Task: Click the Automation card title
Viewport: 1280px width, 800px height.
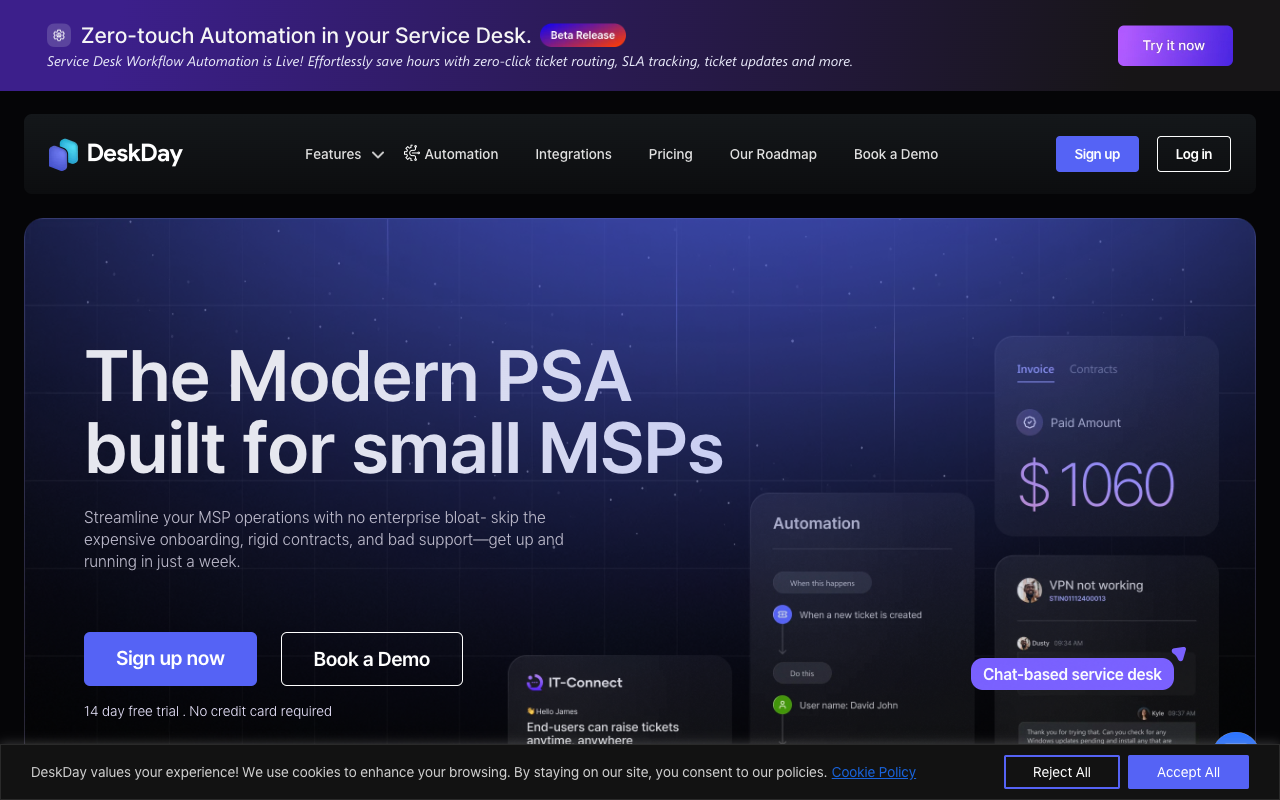Action: (x=816, y=523)
